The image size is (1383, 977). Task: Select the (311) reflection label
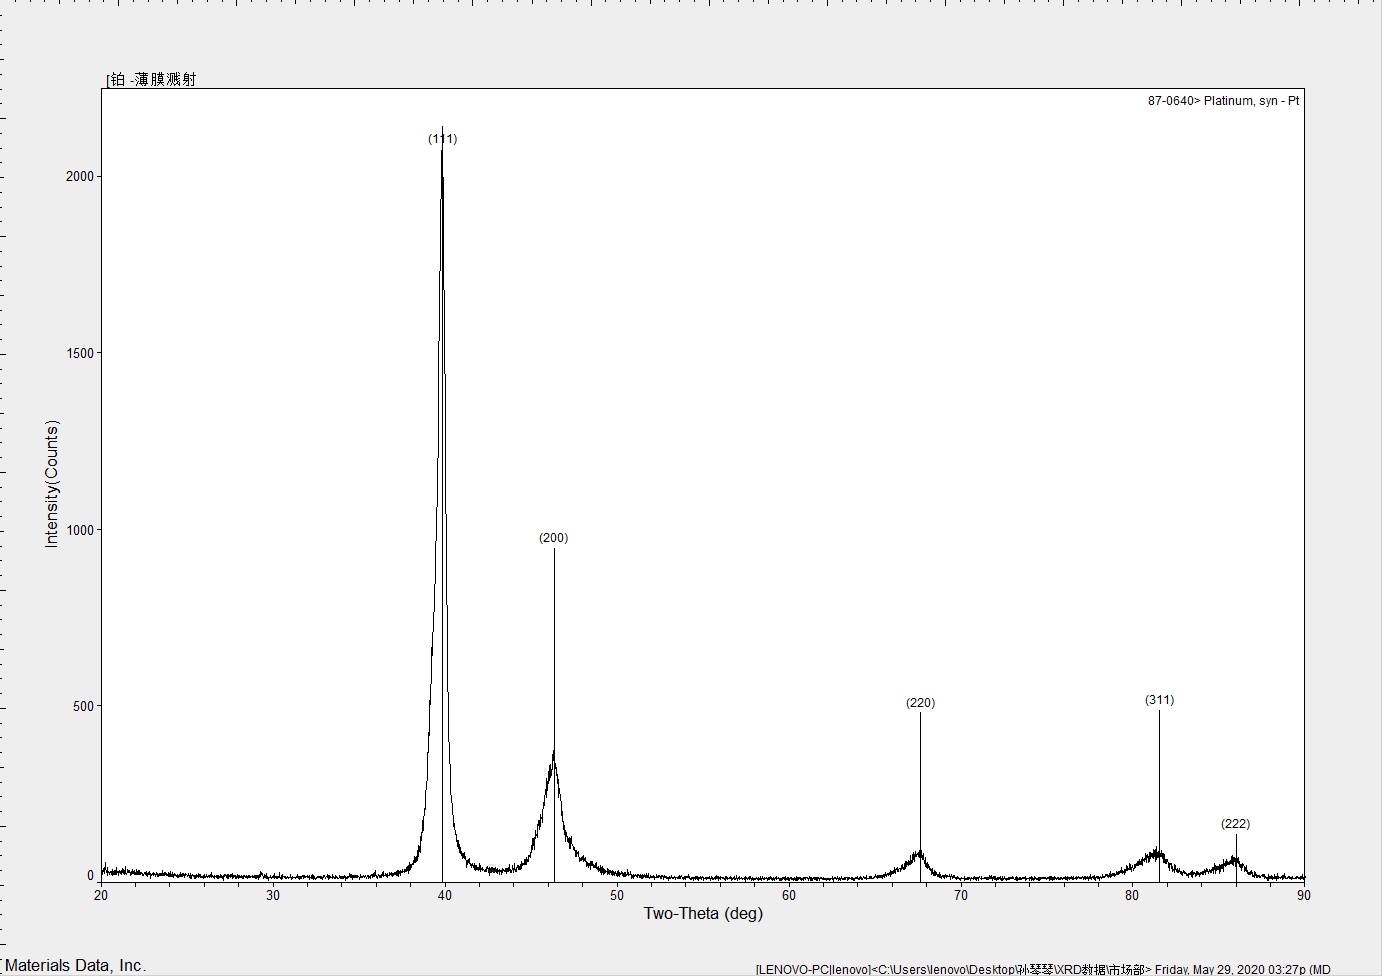click(x=1159, y=700)
